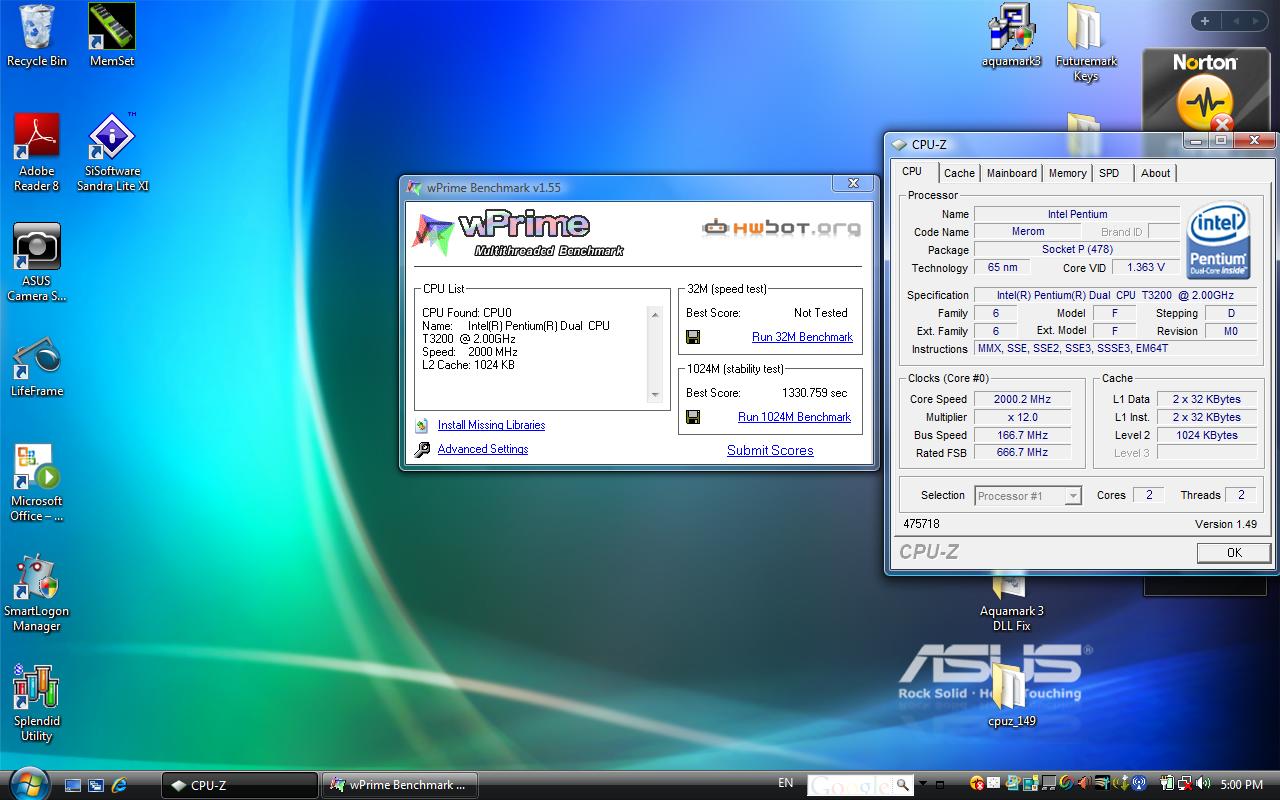
Task: Open the ASUS Camera shortcut
Action: click(x=37, y=262)
